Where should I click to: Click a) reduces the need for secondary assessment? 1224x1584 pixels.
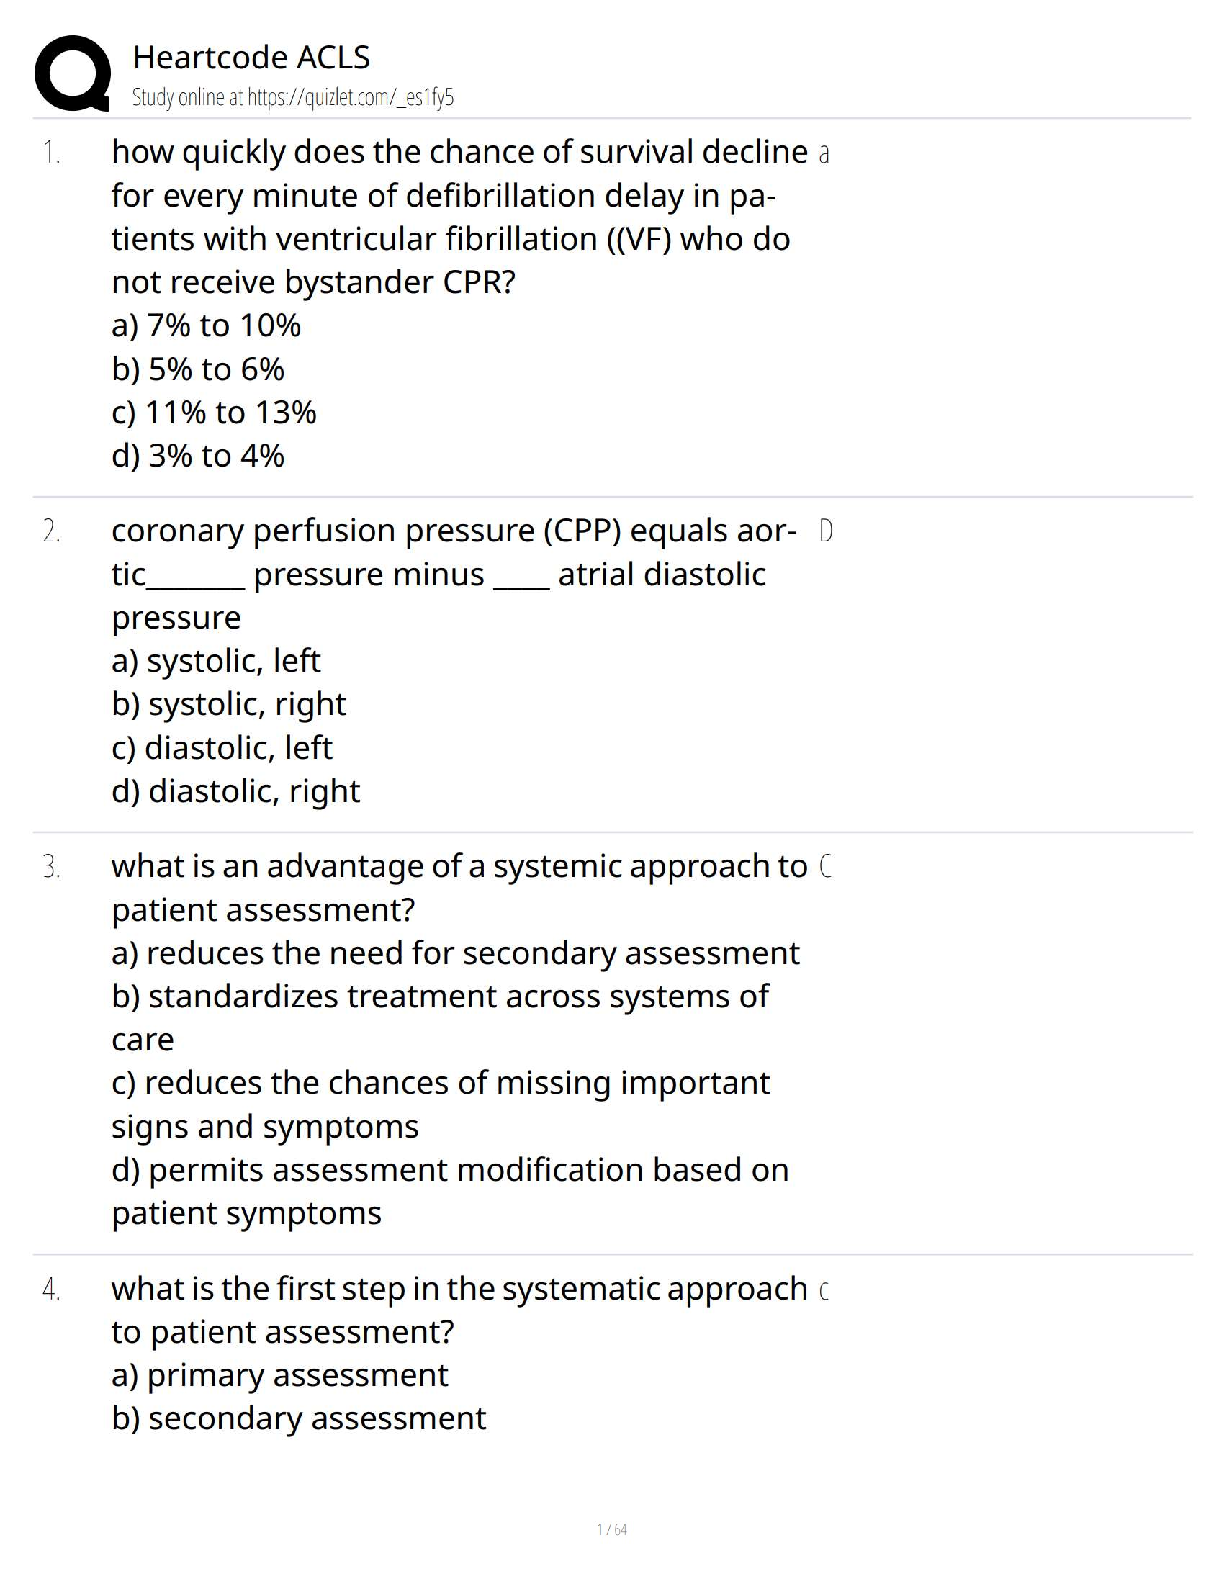click(455, 953)
